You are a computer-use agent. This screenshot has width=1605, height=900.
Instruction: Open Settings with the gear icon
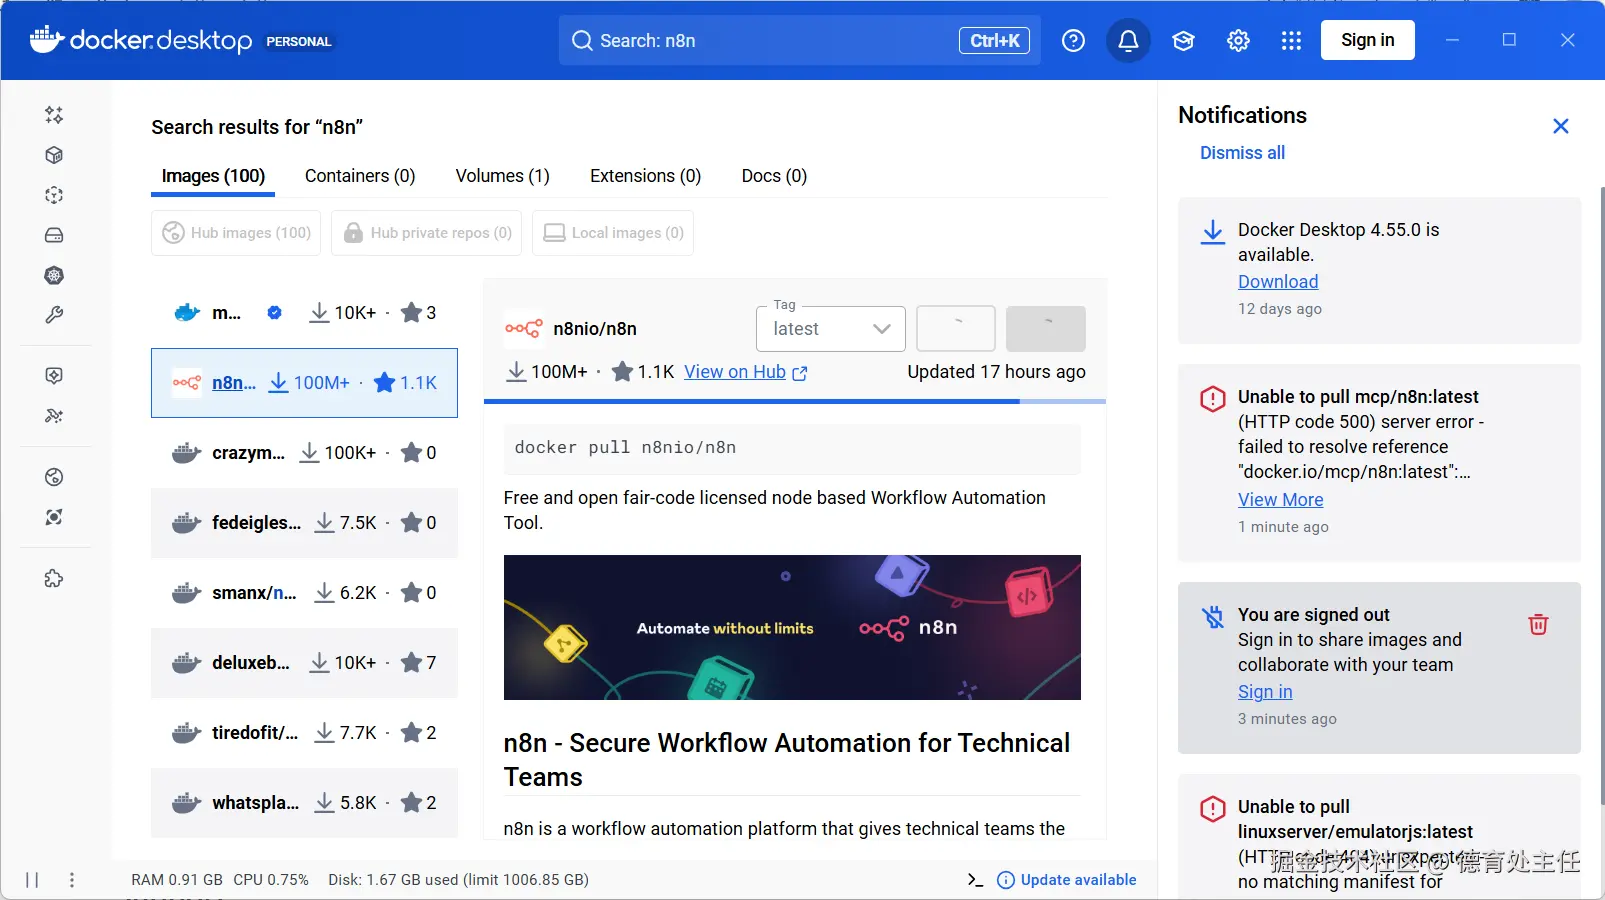(1238, 41)
